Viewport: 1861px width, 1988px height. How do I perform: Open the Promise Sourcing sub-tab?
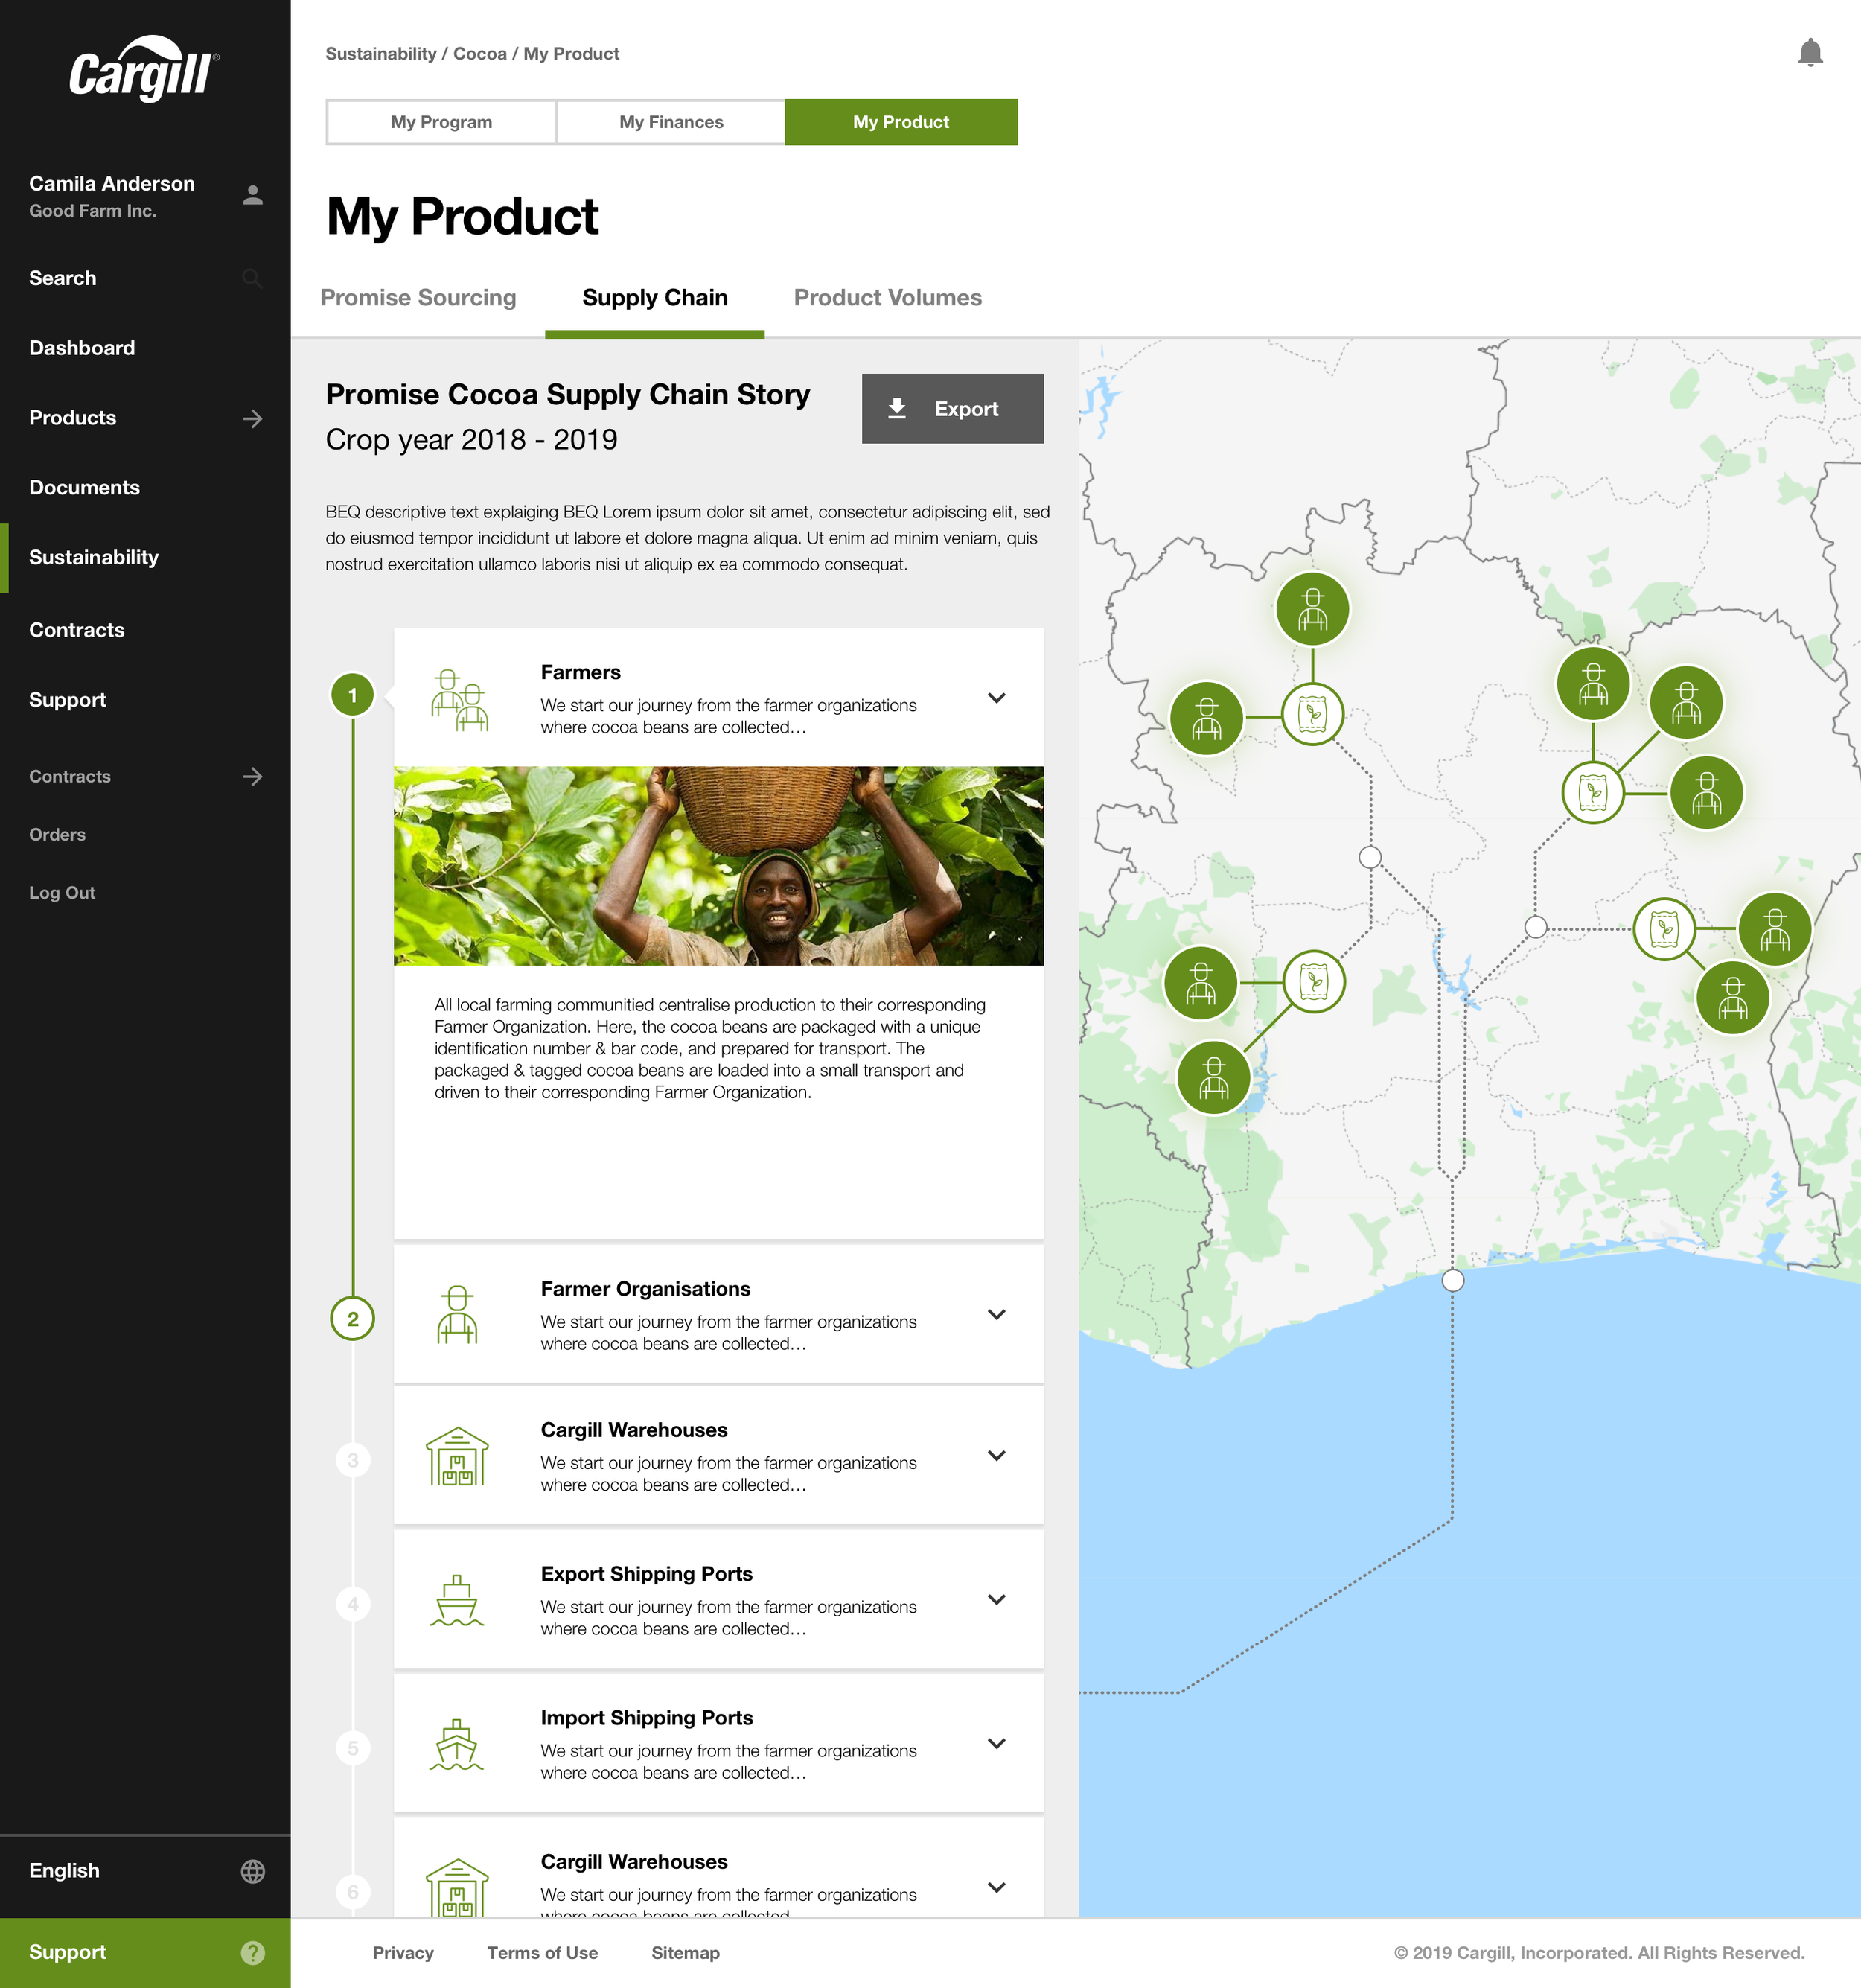point(418,298)
